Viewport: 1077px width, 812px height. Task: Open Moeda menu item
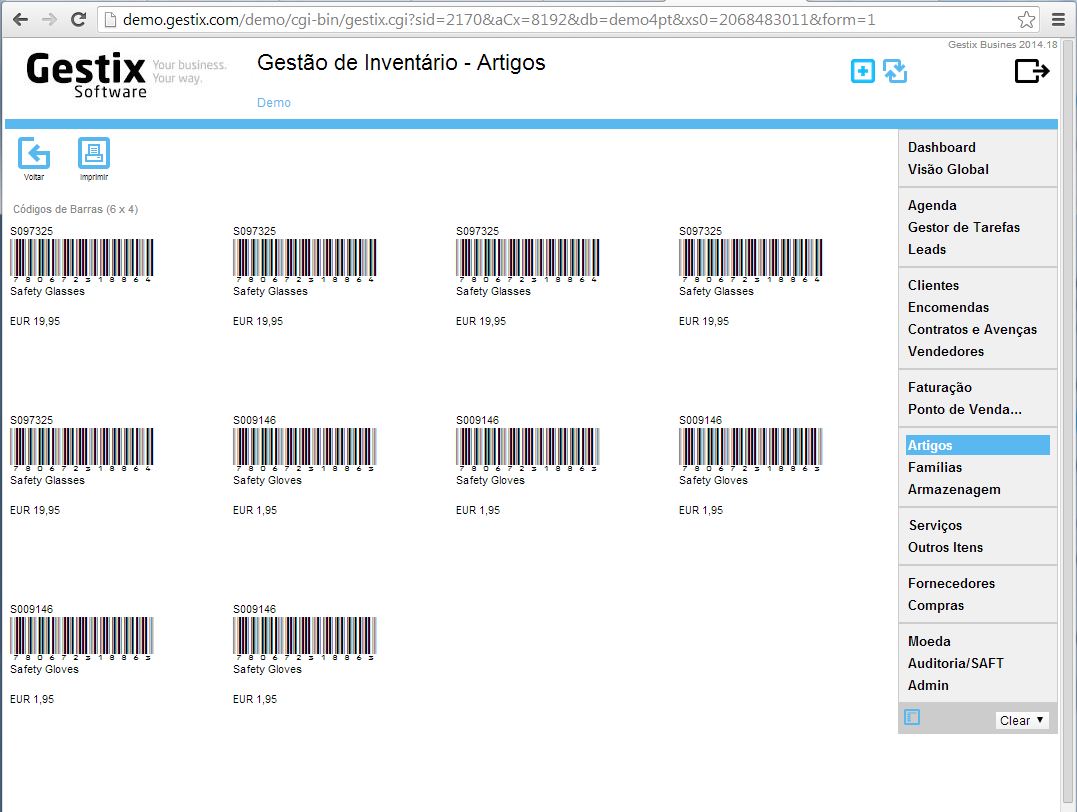tap(929, 641)
